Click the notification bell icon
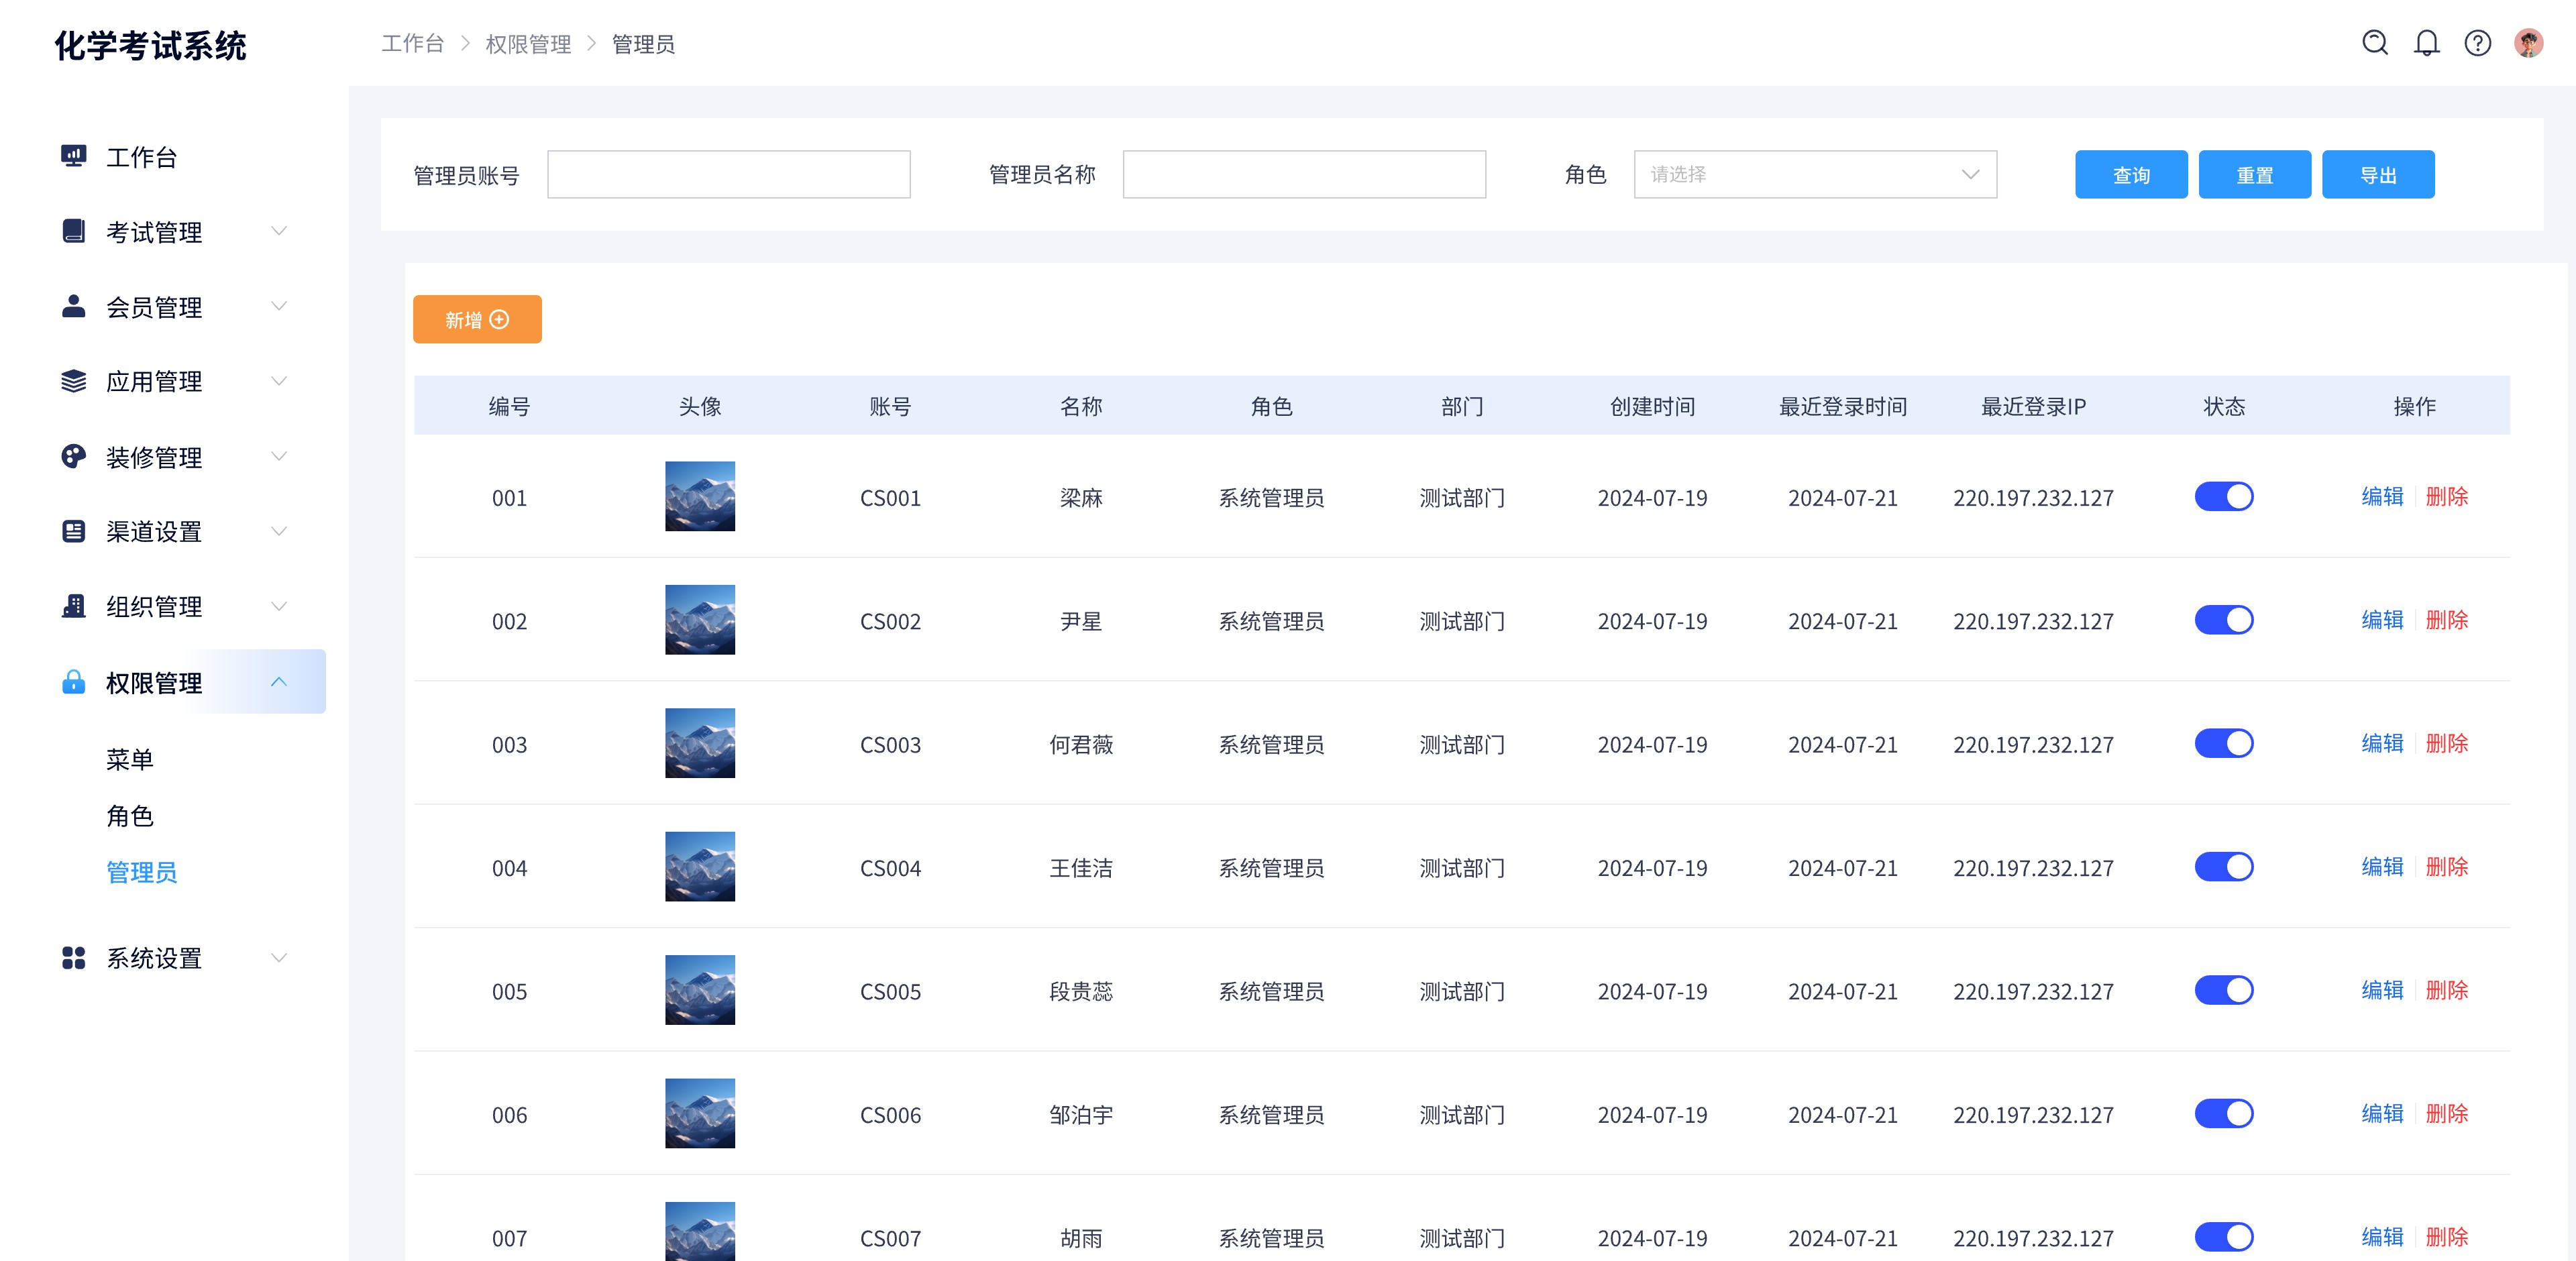The width and height of the screenshot is (2576, 1261). [2426, 43]
